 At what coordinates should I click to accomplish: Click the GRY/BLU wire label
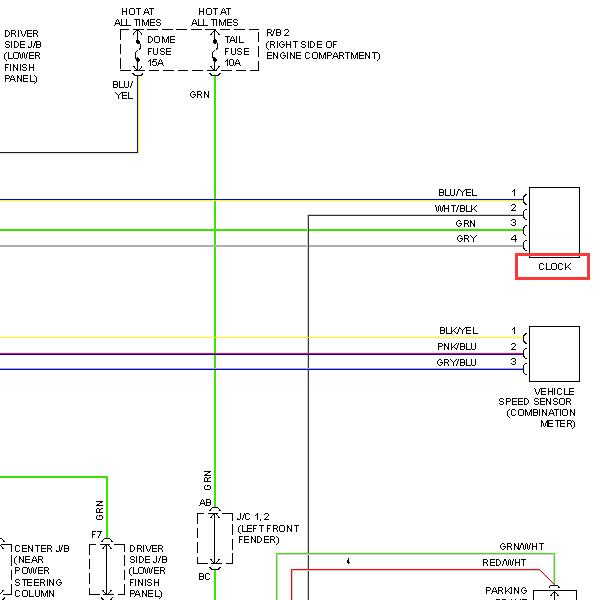coord(456,362)
